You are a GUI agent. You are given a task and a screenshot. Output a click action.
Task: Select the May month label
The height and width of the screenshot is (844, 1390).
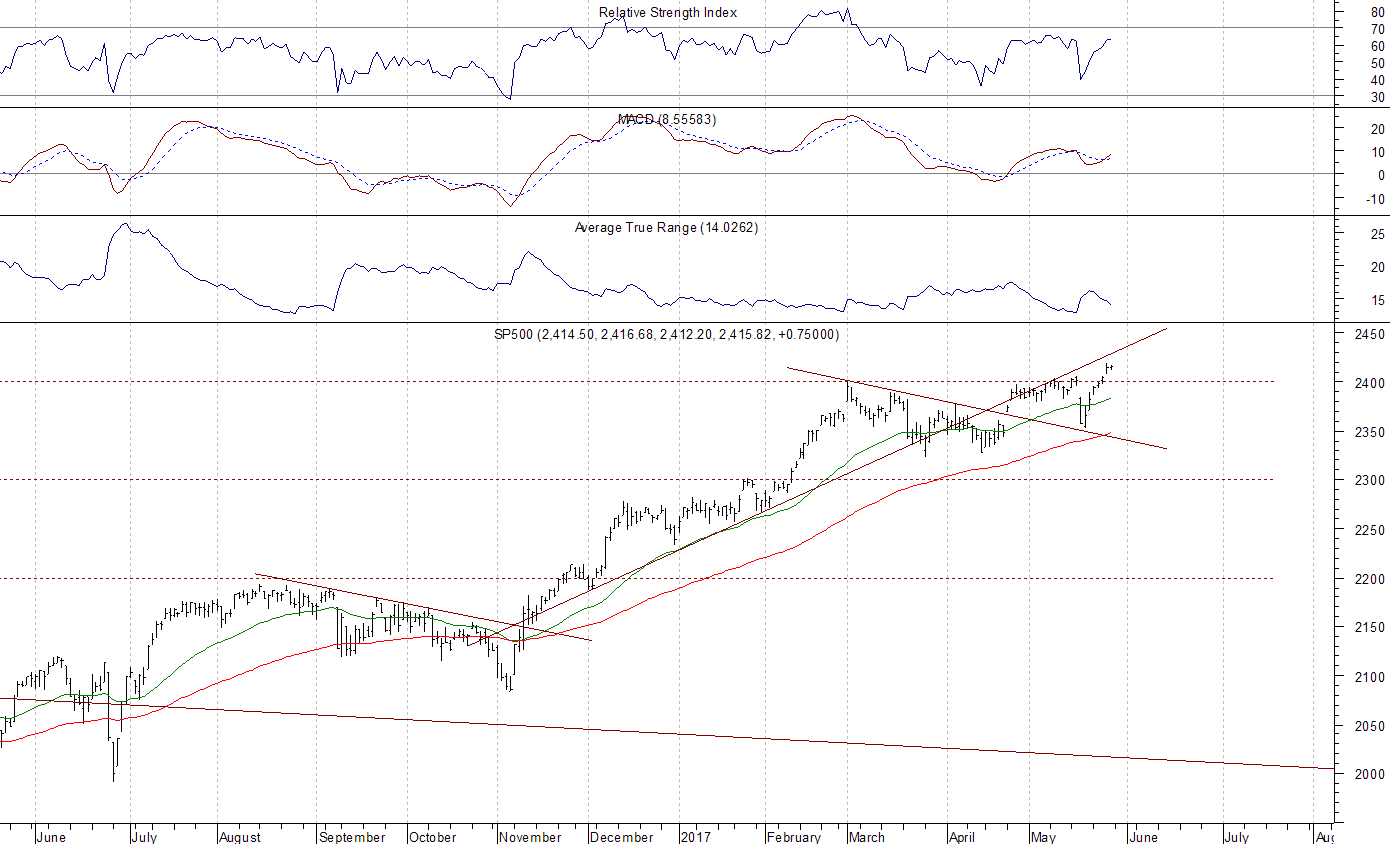(1043, 837)
